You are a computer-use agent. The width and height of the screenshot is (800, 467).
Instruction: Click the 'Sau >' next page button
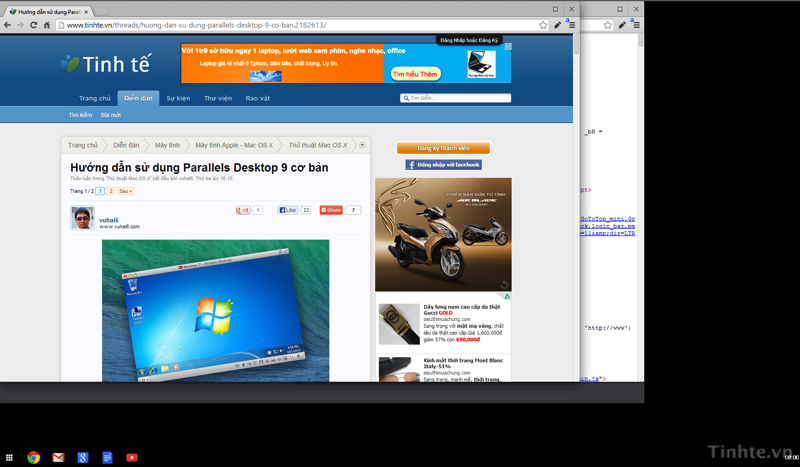(x=125, y=191)
